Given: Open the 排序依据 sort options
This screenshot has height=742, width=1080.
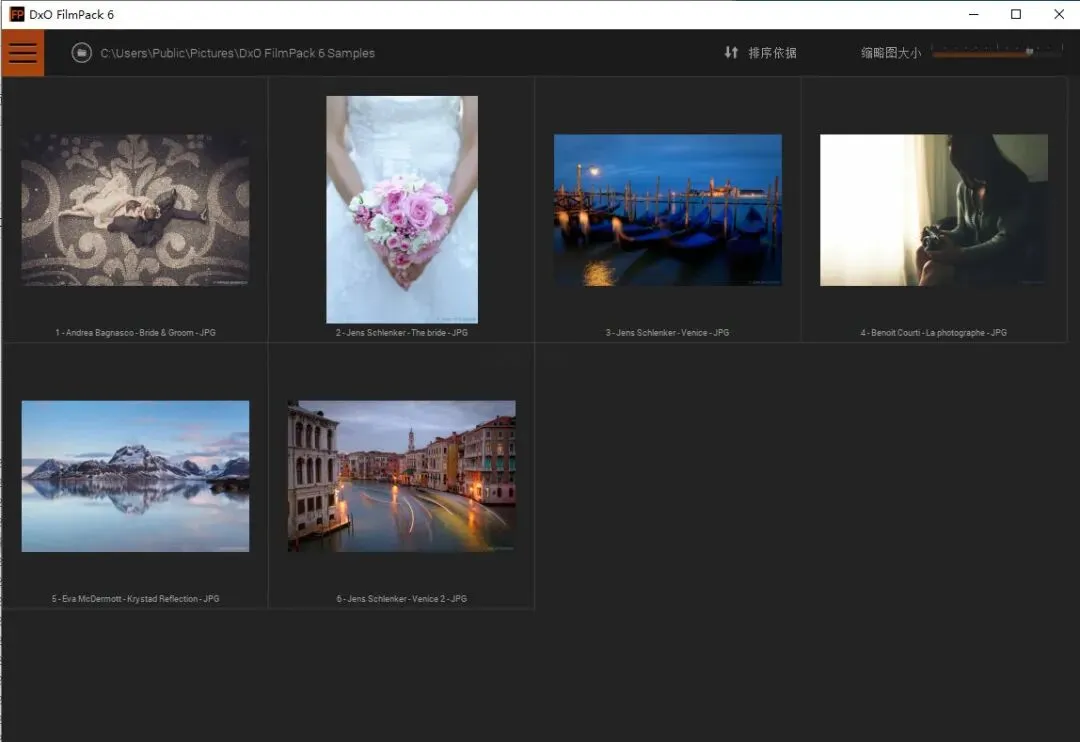Looking at the screenshot, I should pos(772,53).
